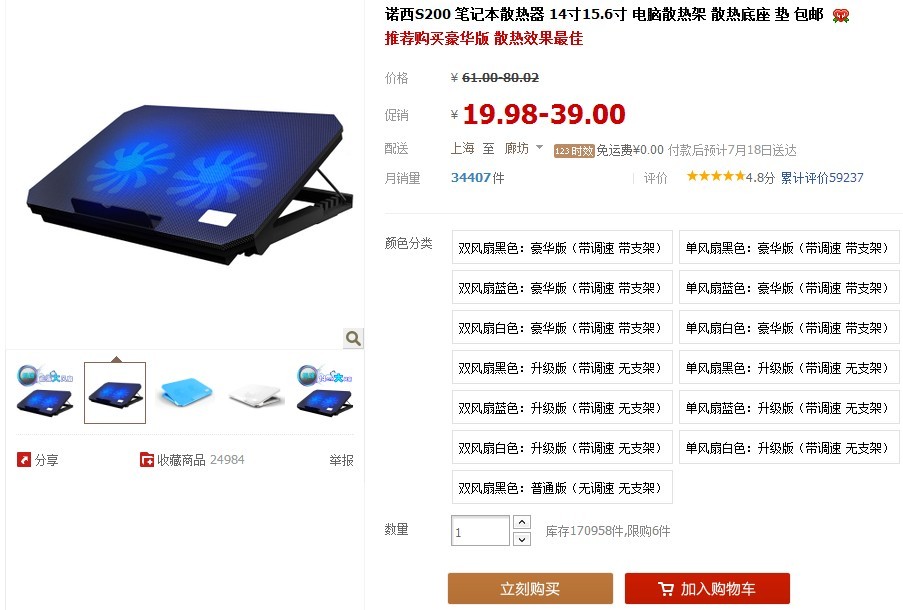The height and width of the screenshot is (610, 903).
Task: Click the 123时效 delivery badge icon
Action: tap(574, 151)
